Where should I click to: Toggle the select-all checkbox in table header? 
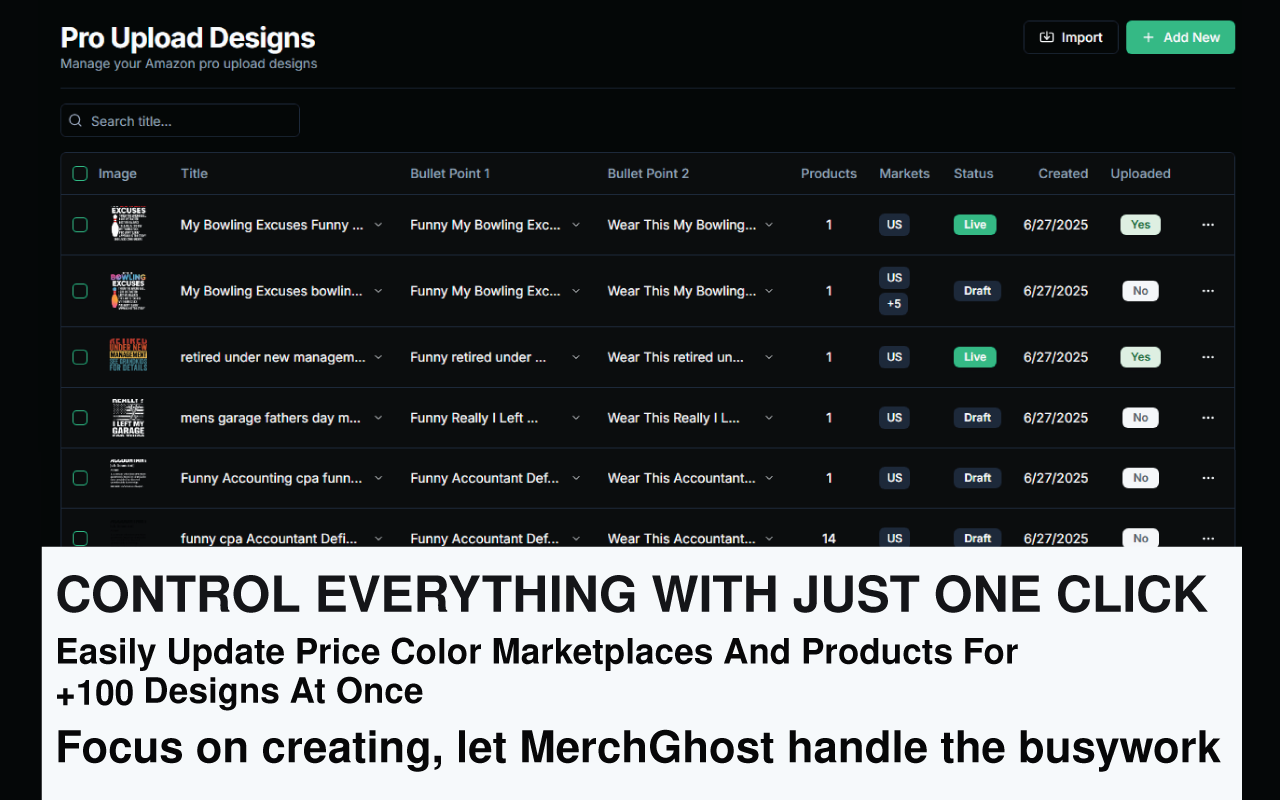pos(80,173)
